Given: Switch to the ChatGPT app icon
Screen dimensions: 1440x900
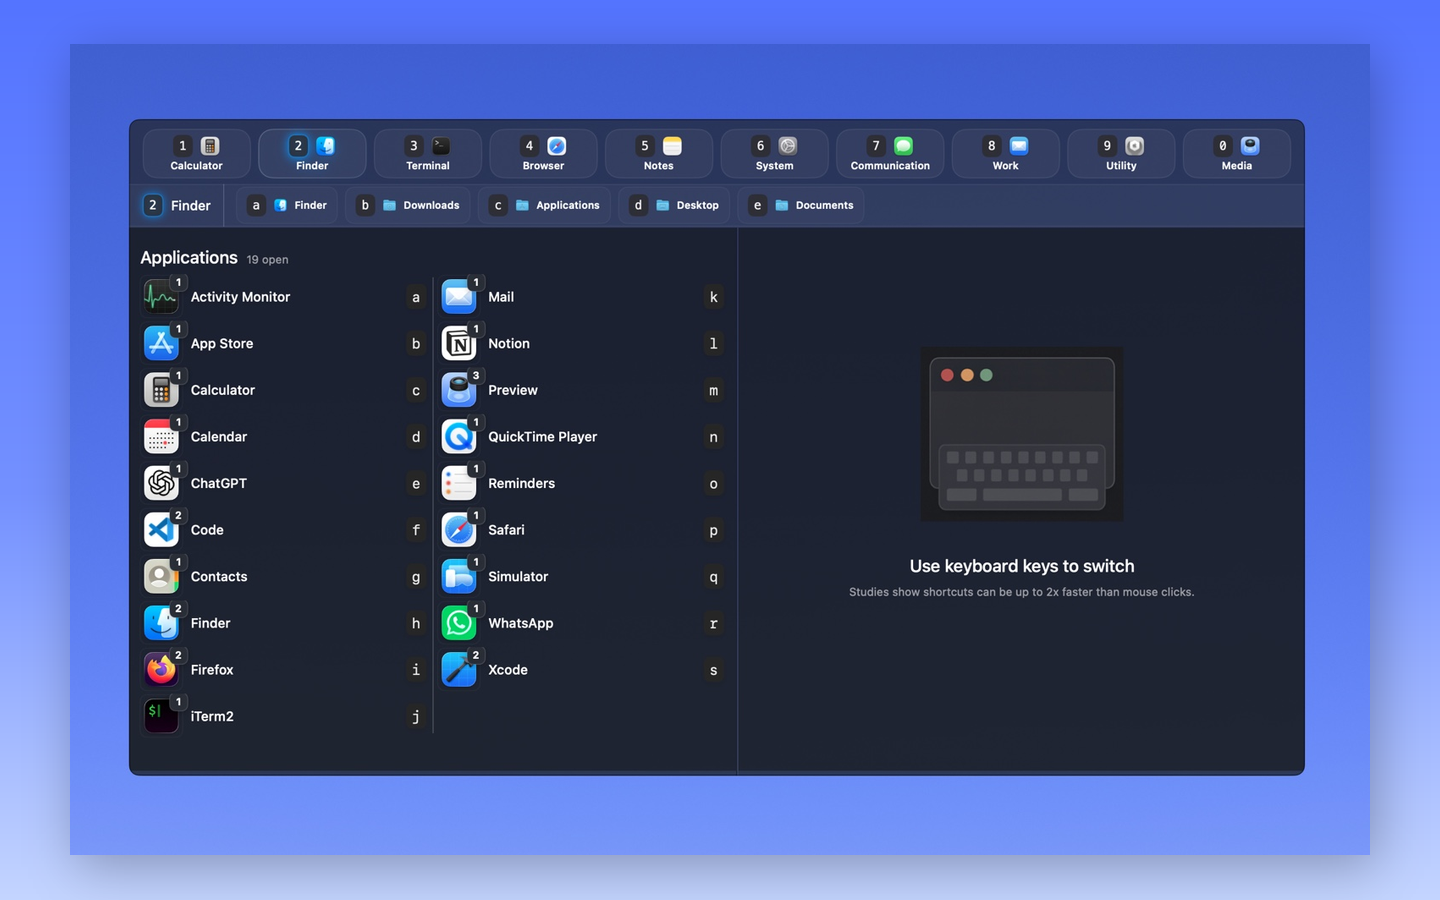Looking at the screenshot, I should pyautogui.click(x=161, y=483).
